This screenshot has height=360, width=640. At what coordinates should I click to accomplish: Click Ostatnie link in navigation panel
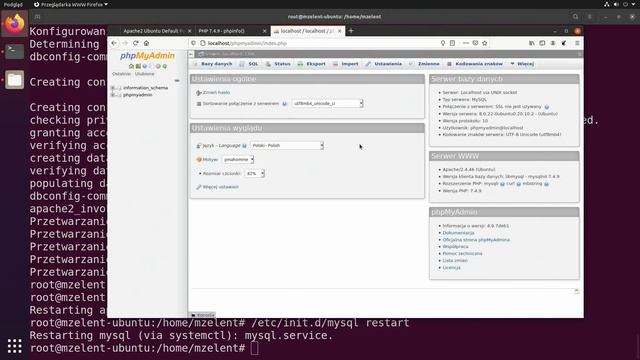[121, 74]
